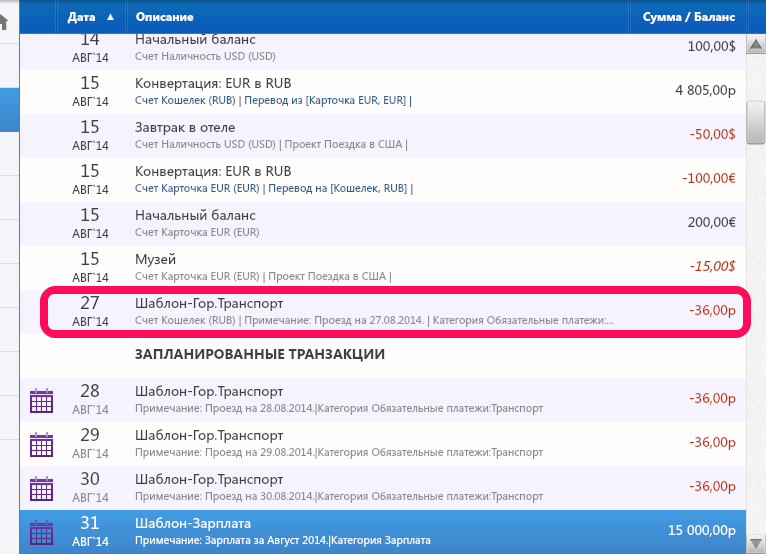Screen dimensions: 766x554
Task: Select Начальный баланс row for Карточка EUR
Action: (383, 224)
